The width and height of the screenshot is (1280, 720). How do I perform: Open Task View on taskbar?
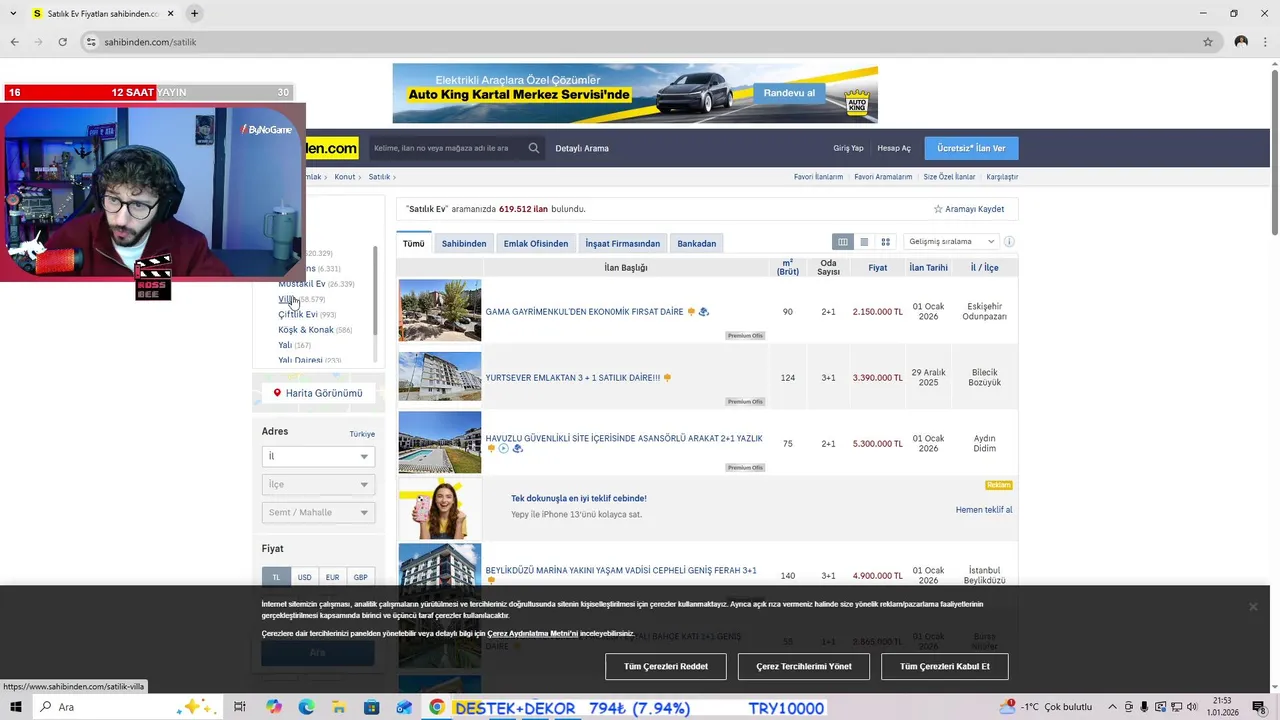point(240,707)
